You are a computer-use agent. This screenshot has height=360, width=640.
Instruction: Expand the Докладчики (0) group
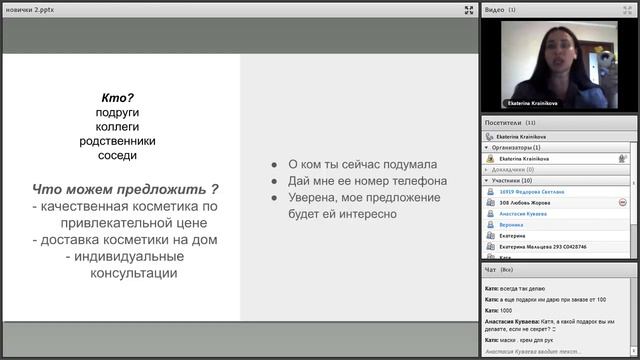[486, 169]
